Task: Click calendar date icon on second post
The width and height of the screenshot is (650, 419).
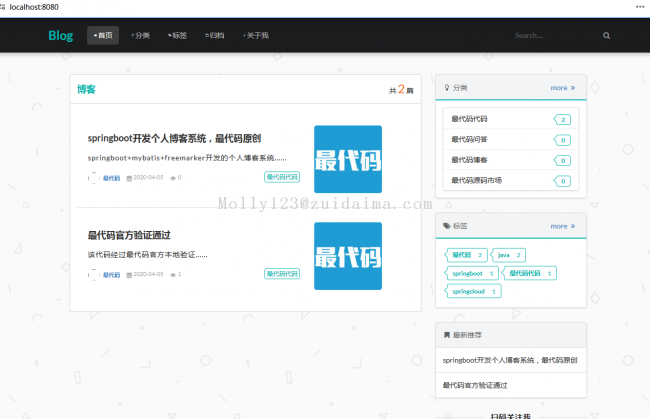Action: 129,274
